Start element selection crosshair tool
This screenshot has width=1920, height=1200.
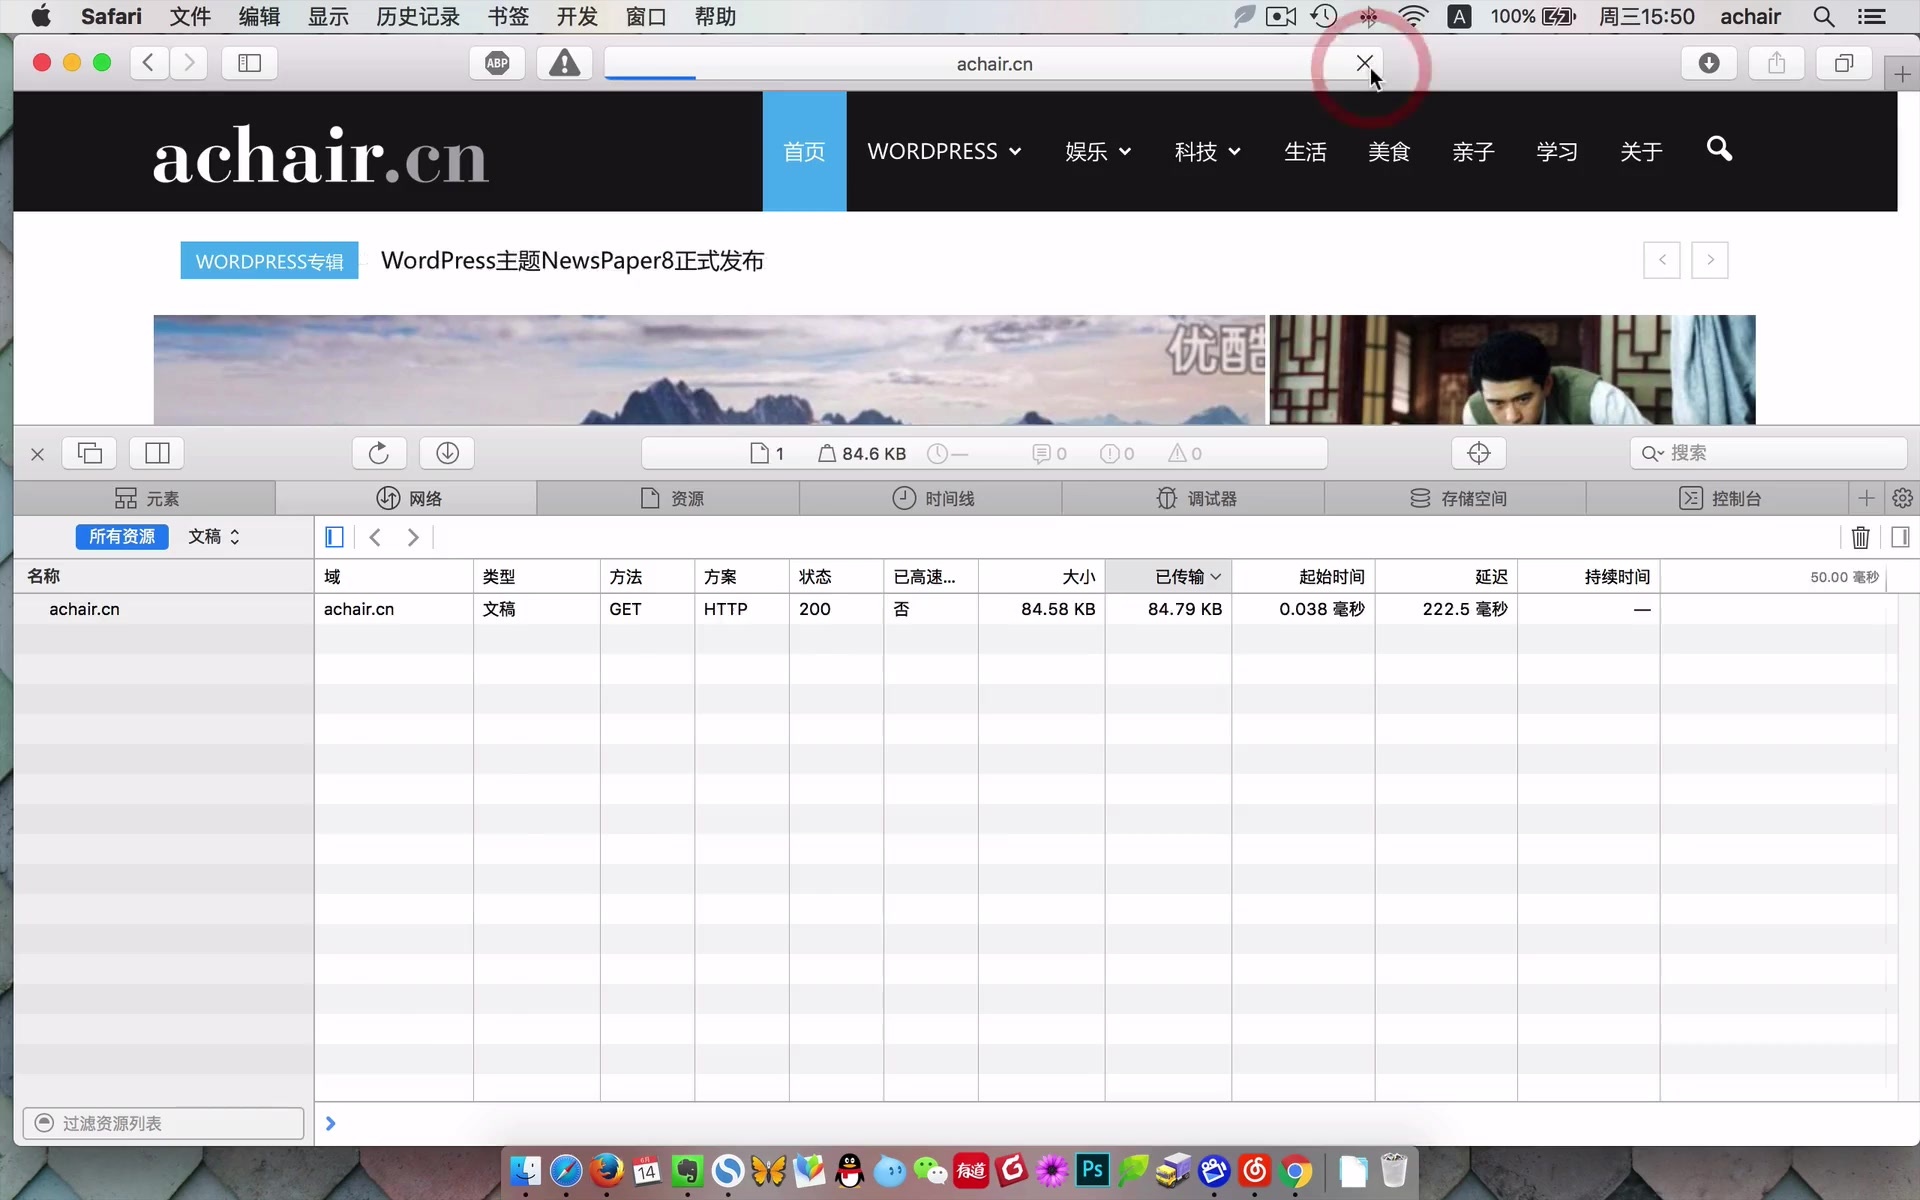click(x=1479, y=453)
